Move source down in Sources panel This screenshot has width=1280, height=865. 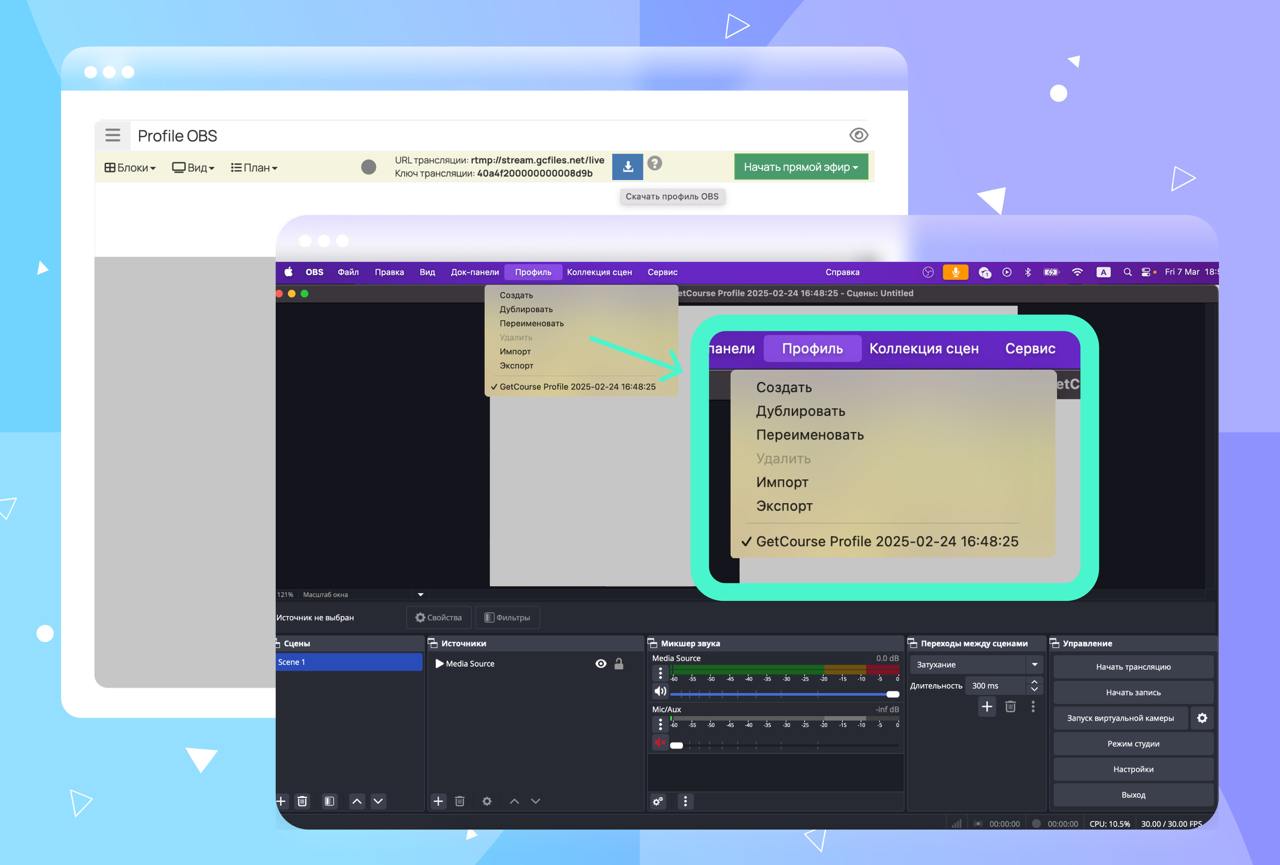click(x=535, y=801)
